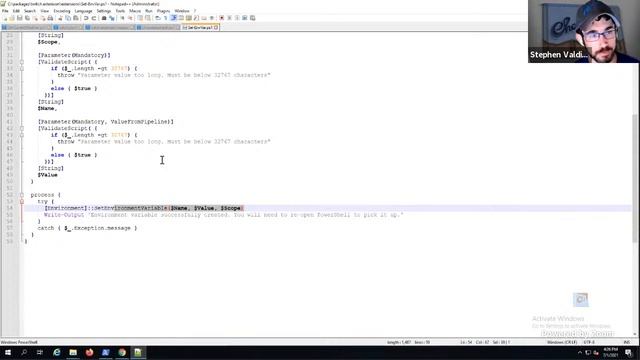The image size is (640, 360).
Task: Toggle the highlighted Indent Guide button
Action: pyautogui.click(x=173, y=18)
